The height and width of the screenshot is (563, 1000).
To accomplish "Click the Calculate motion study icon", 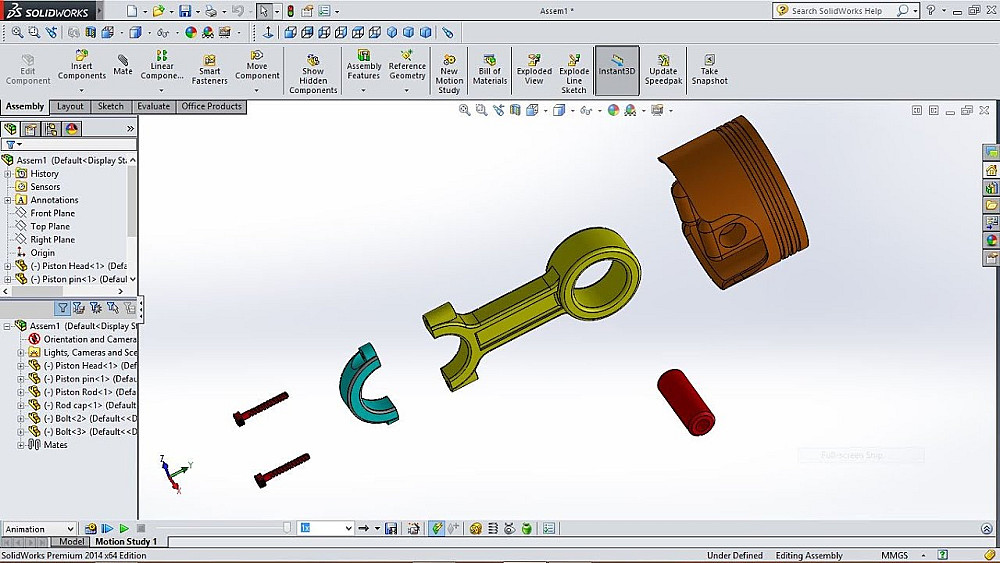I will coord(90,529).
